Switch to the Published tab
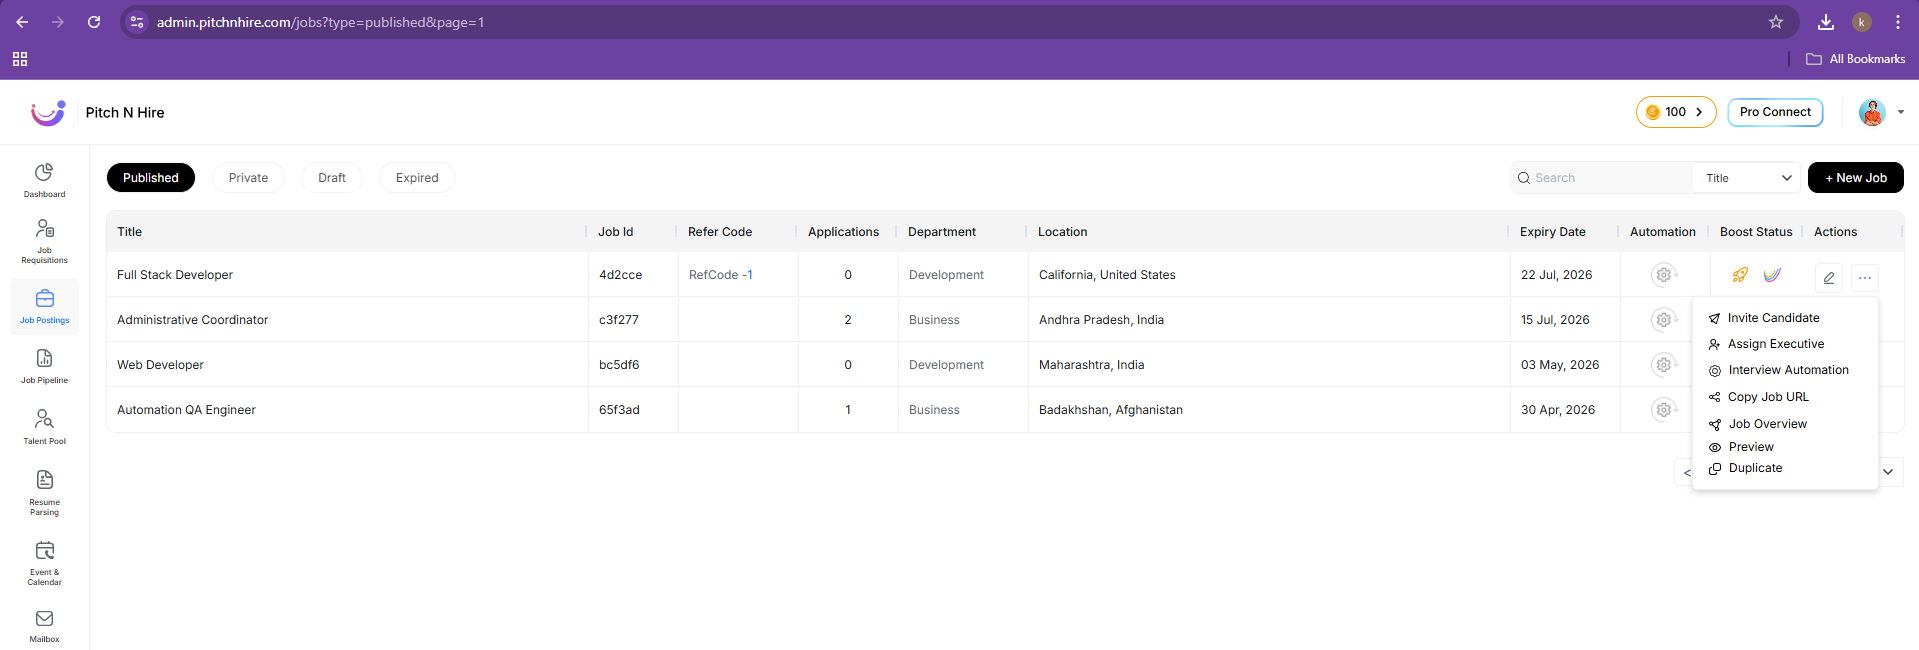Viewport: 1919px width, 650px height. 151,178
